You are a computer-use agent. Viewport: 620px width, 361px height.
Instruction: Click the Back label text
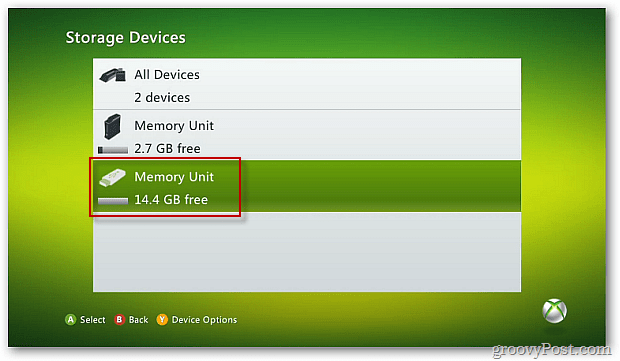pyautogui.click(x=138, y=319)
